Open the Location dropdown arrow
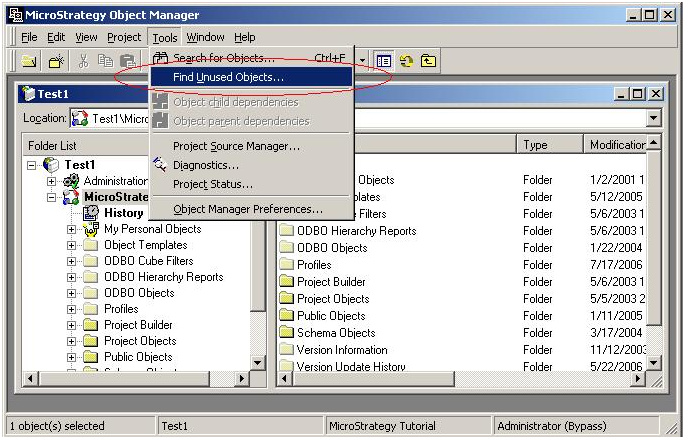Image resolution: width=685 pixels, height=439 pixels. point(654,118)
